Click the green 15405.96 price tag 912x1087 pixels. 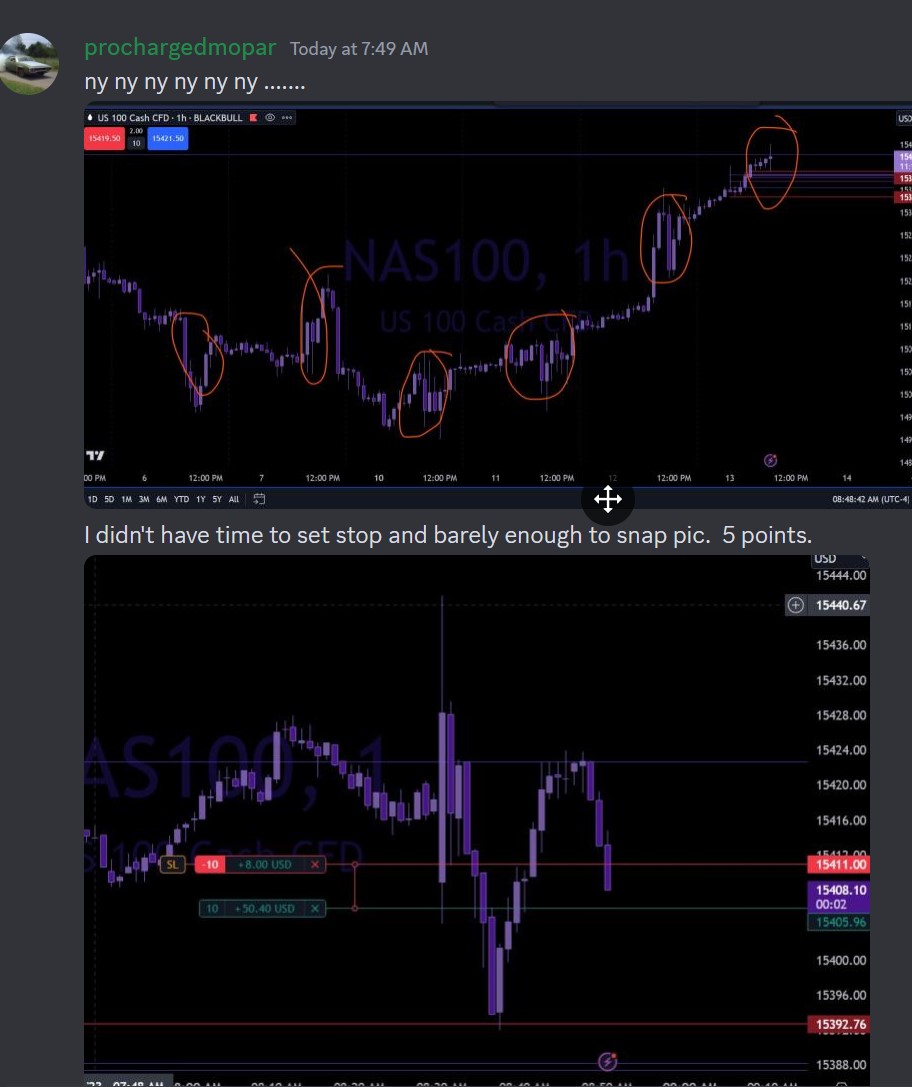click(x=839, y=922)
